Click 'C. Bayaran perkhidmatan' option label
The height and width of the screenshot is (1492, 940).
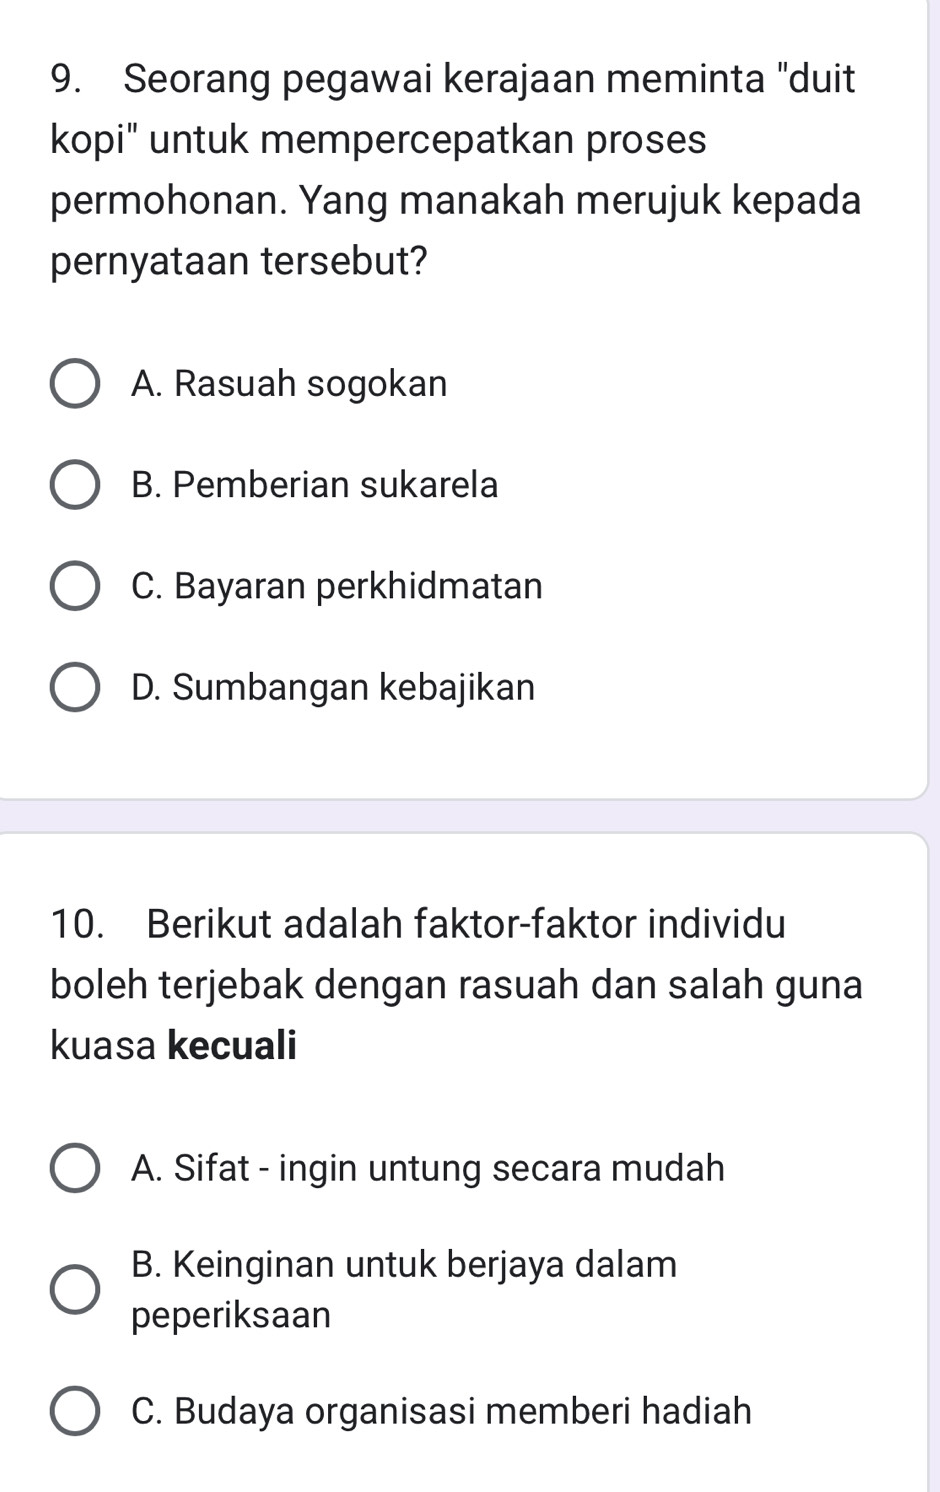tap(336, 586)
